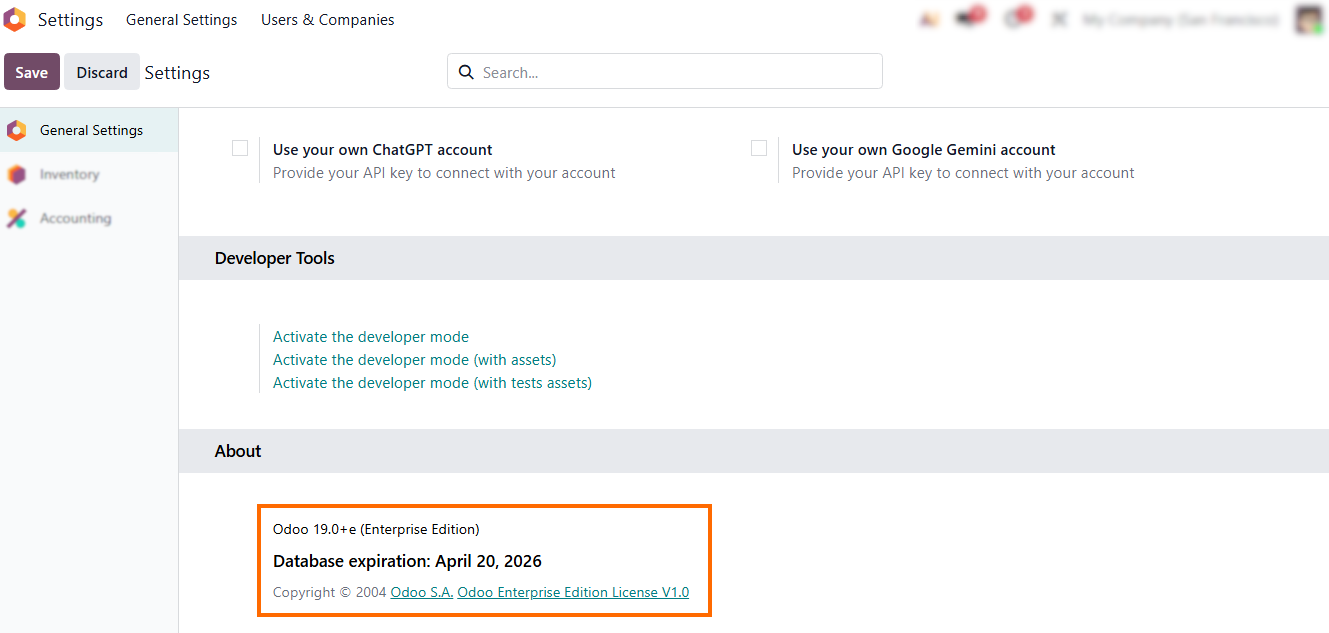Screen dimensions: 1329x633
Task: Click the Discard button
Action: point(102,73)
